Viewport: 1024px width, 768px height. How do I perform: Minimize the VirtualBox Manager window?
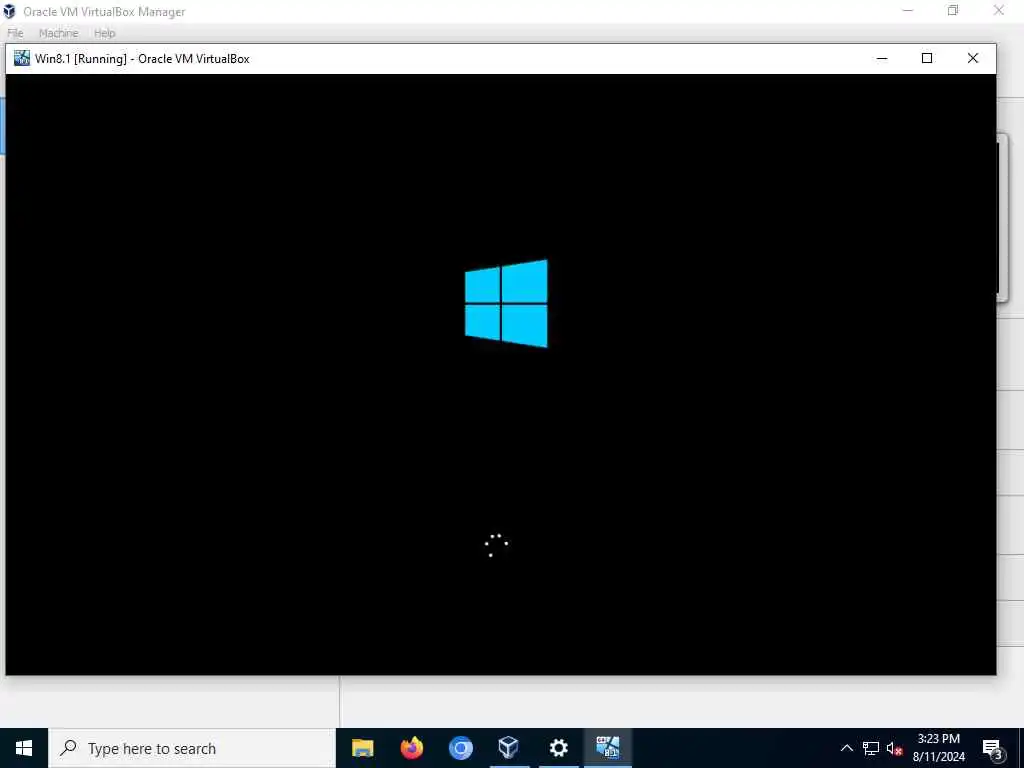click(908, 10)
